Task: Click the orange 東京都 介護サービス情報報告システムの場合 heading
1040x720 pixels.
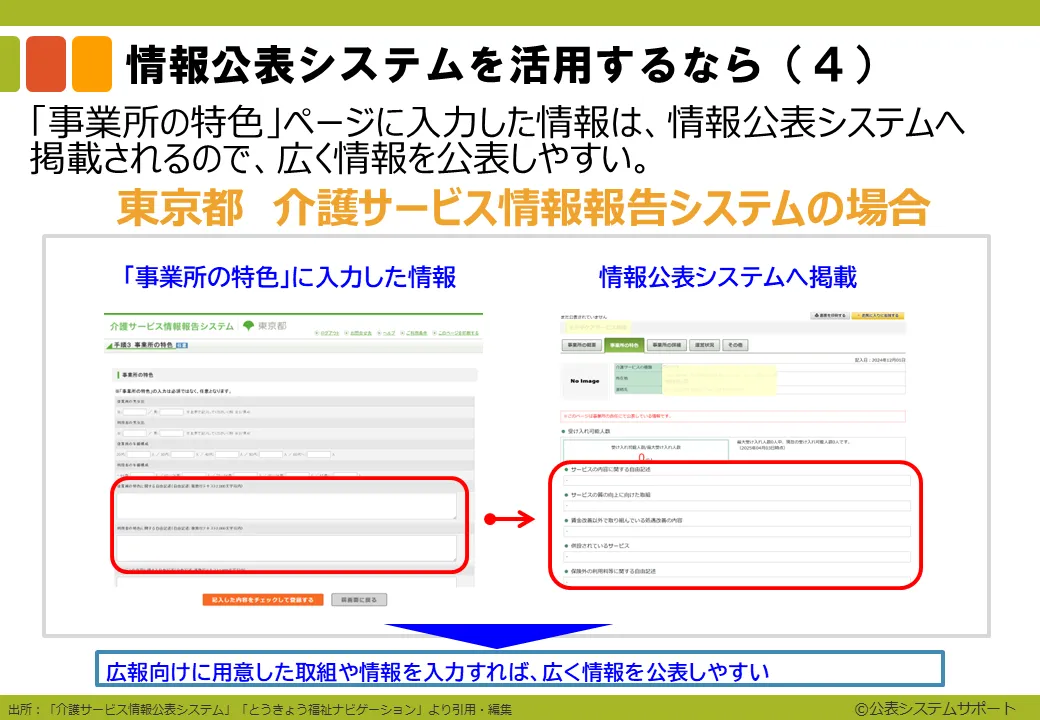Action: tap(523, 208)
